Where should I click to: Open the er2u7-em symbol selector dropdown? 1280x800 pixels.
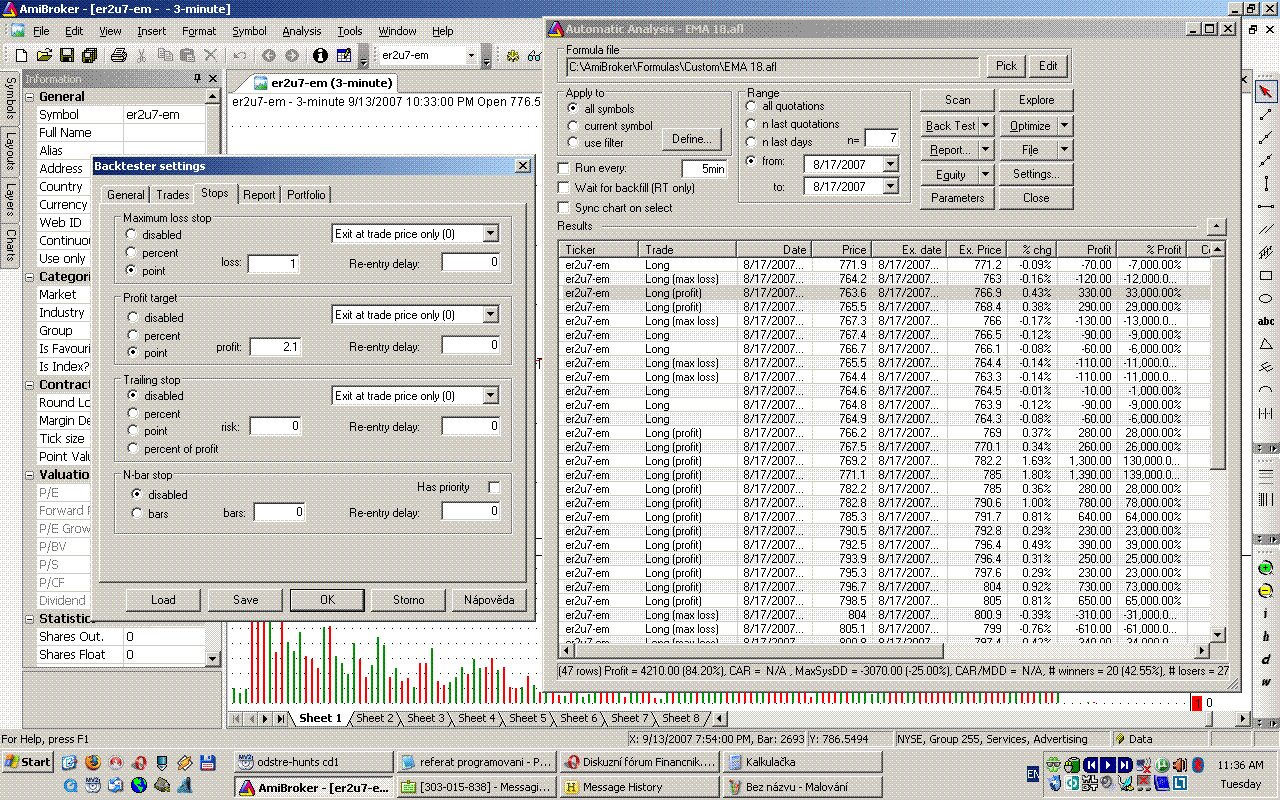[x=472, y=56]
